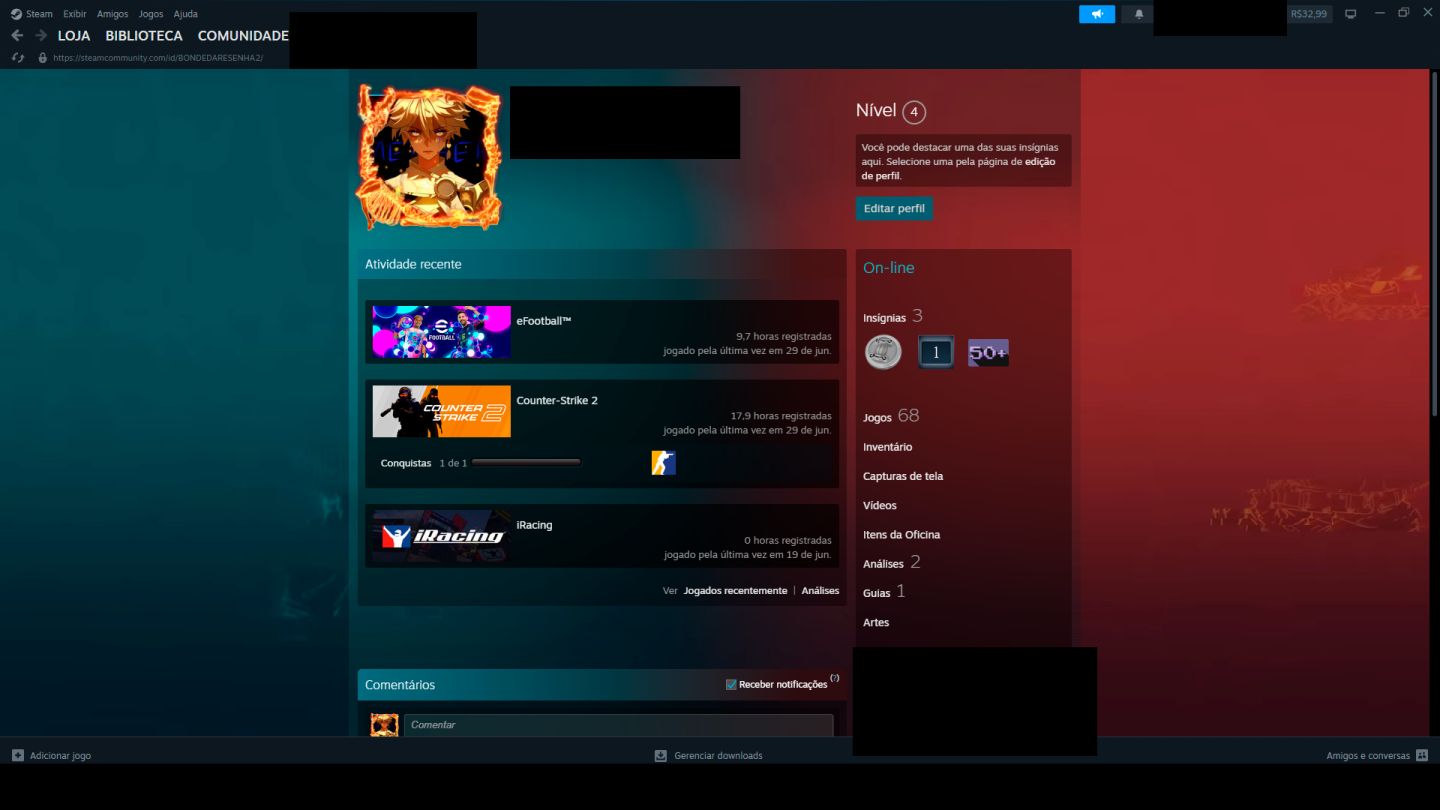Open the Inventário link

pyautogui.click(x=887, y=447)
